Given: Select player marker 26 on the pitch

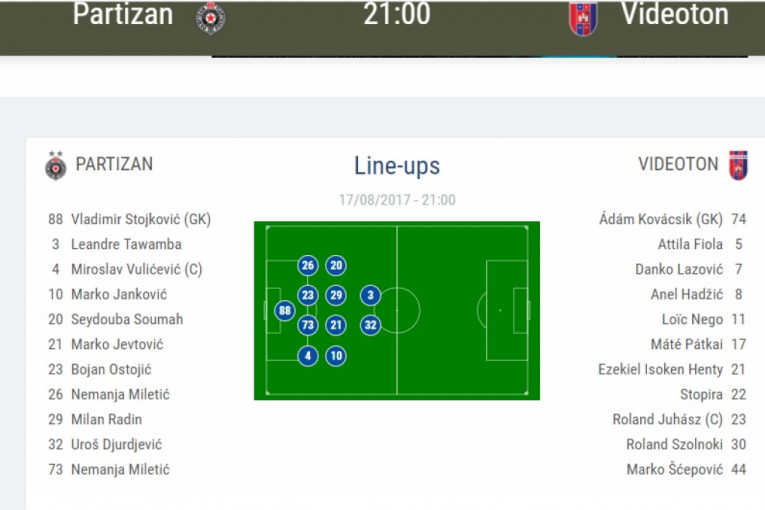Looking at the screenshot, I should coord(308,266).
